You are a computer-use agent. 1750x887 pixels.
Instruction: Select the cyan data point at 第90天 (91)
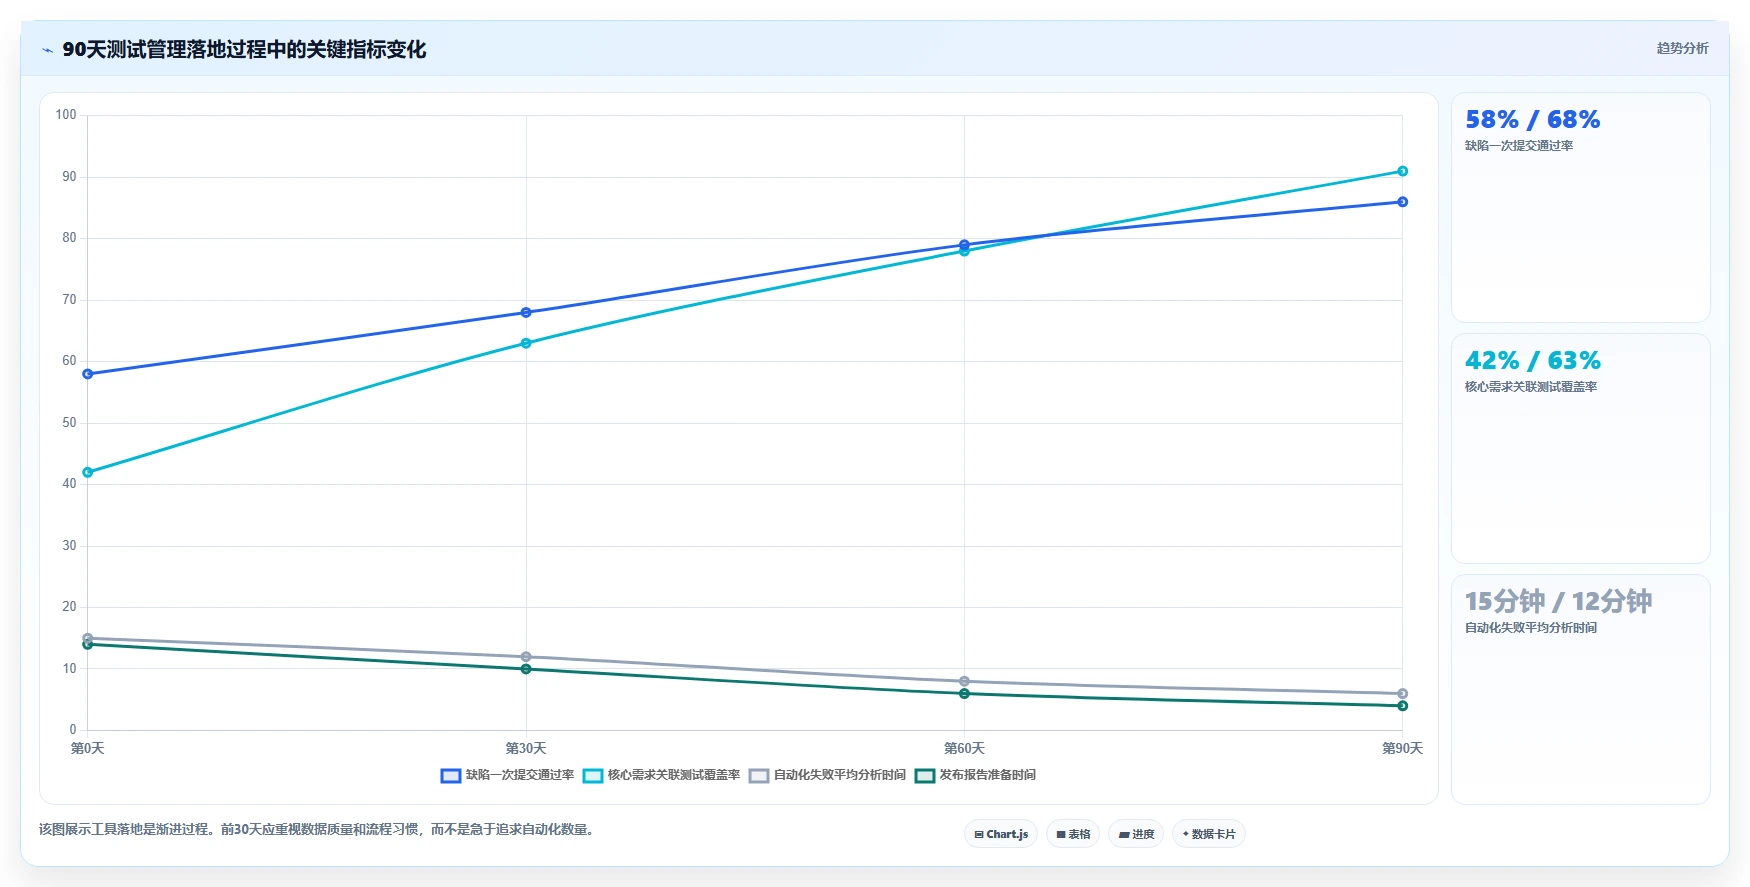1402,171
